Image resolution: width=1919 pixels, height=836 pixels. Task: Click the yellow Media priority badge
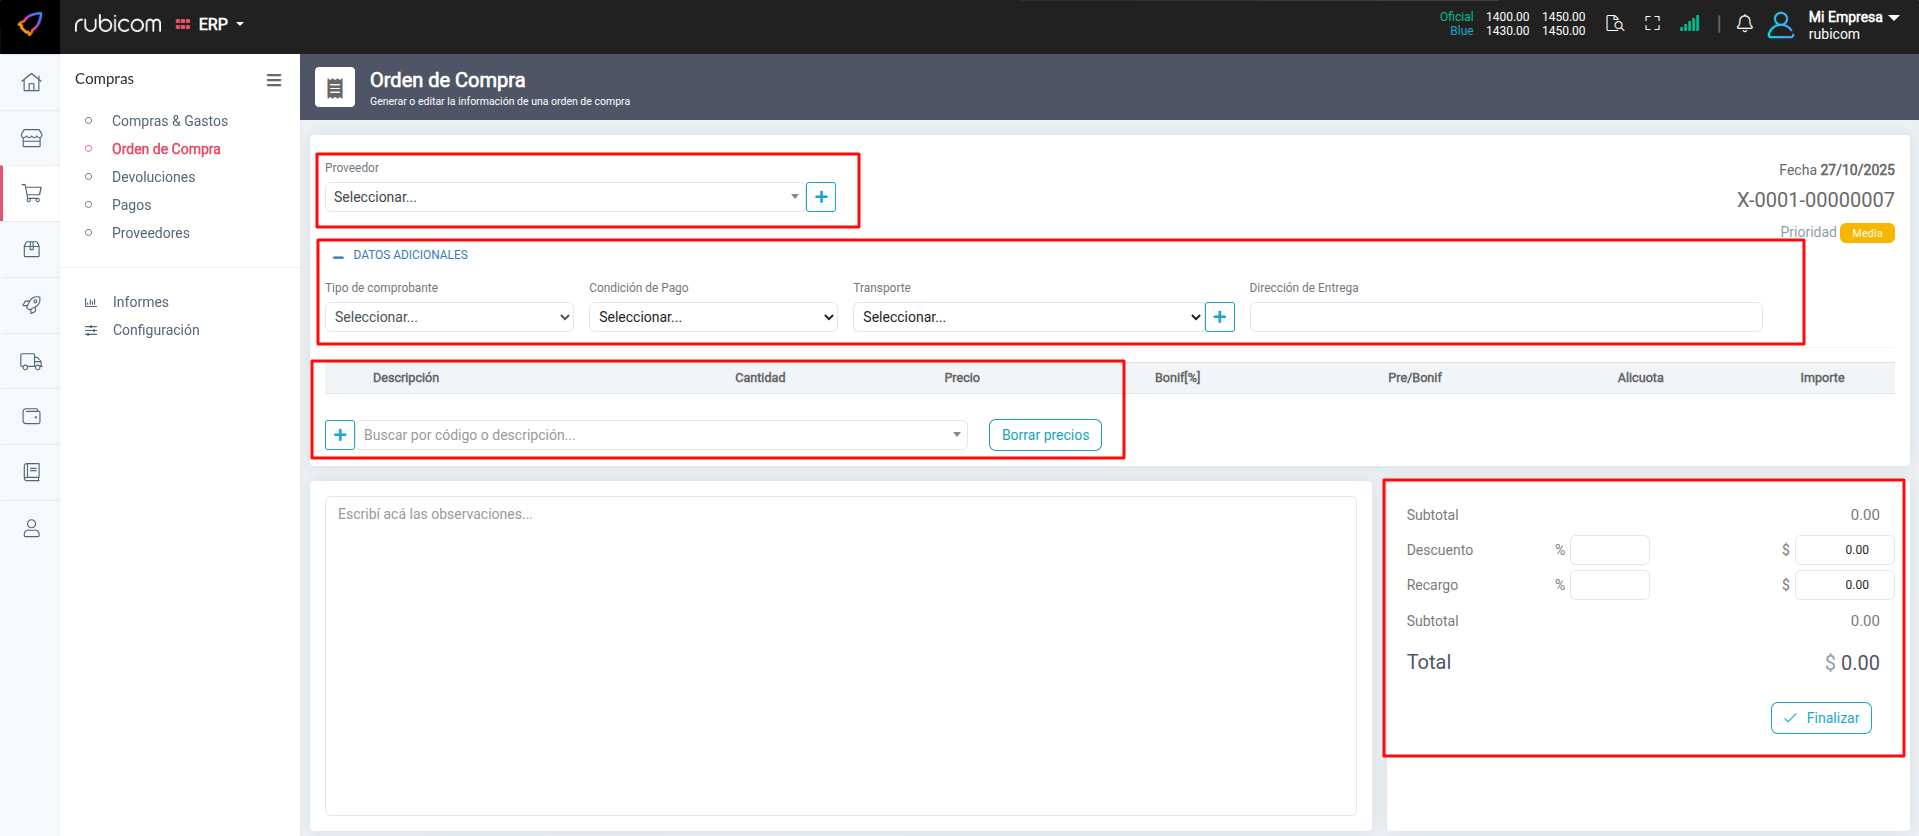(x=1866, y=233)
